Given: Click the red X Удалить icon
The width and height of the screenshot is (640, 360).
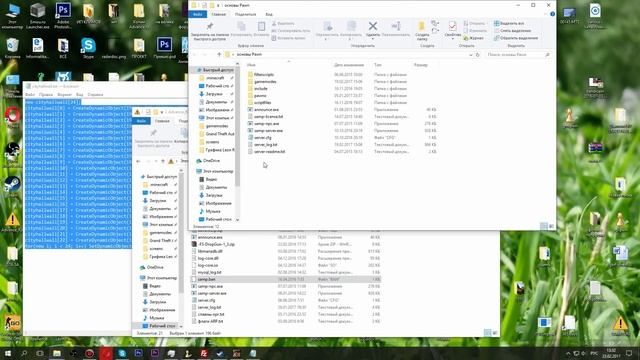Looking at the screenshot, I should coord(373,27).
